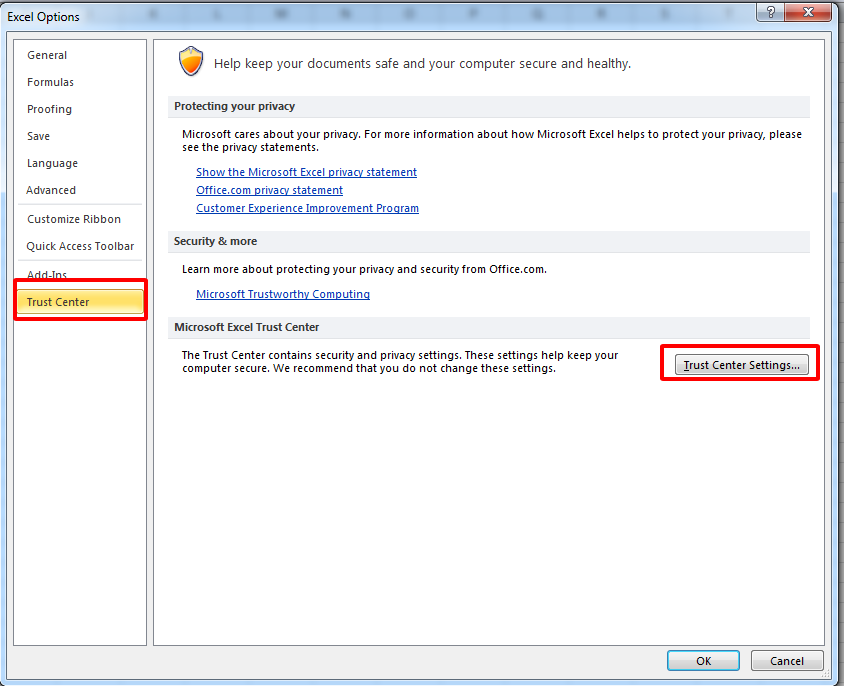Image resolution: width=844 pixels, height=686 pixels.
Task: Choose Customize Ribbon category
Action: tap(74, 219)
